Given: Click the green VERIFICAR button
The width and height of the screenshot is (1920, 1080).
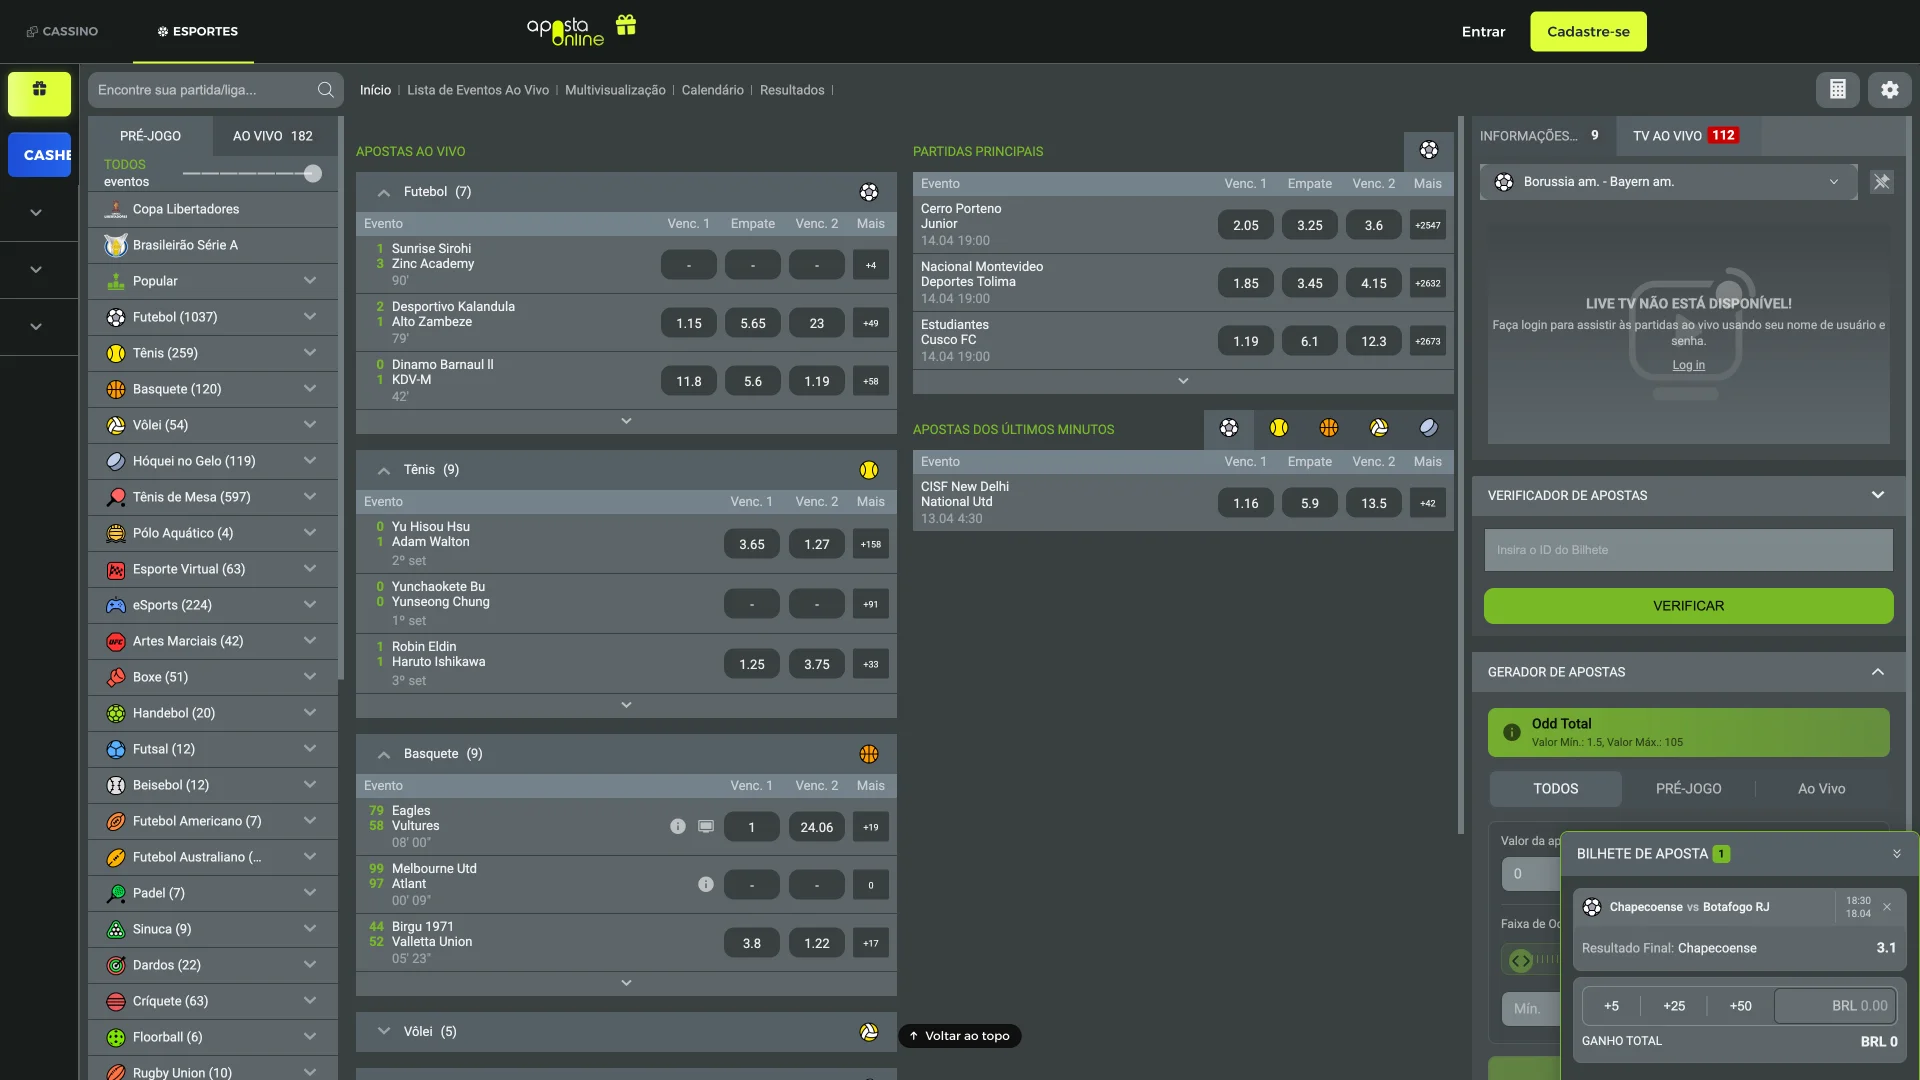Looking at the screenshot, I should pos(1688,606).
